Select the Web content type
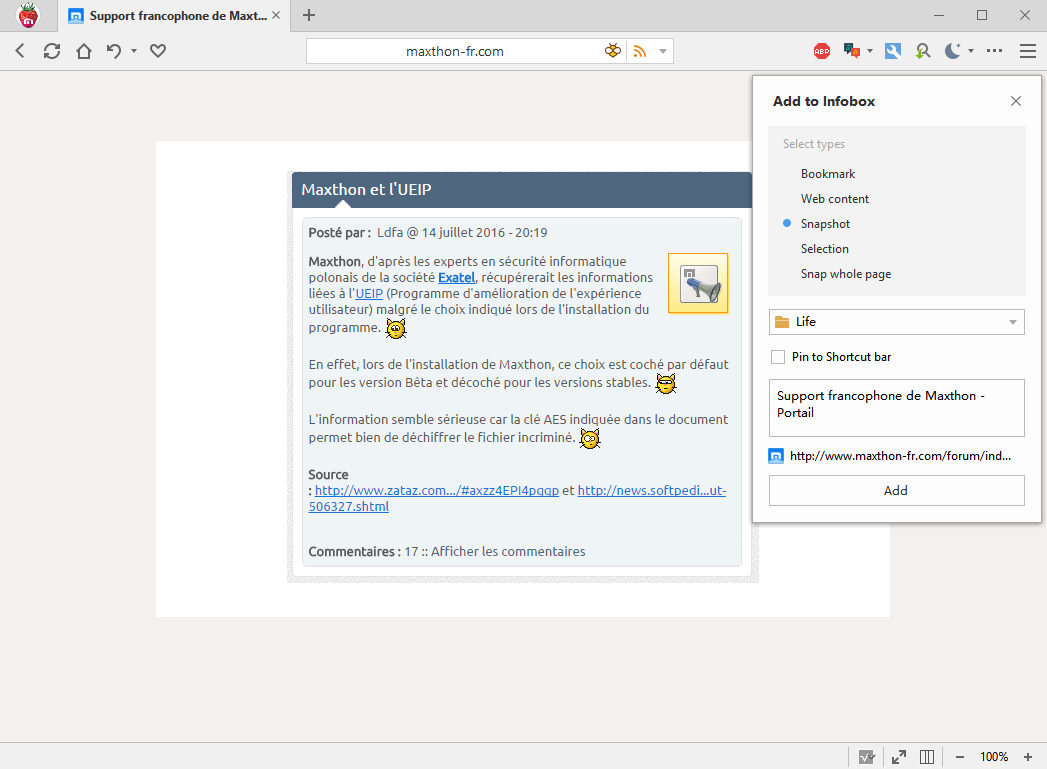This screenshot has width=1047, height=769. click(835, 199)
